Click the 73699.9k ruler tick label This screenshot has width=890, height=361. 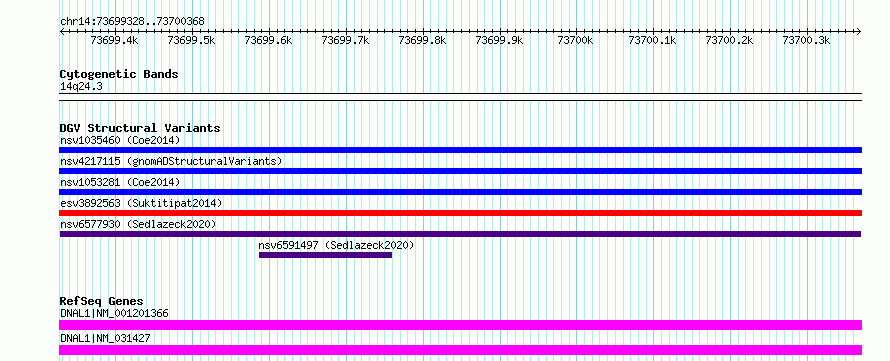(x=499, y=40)
